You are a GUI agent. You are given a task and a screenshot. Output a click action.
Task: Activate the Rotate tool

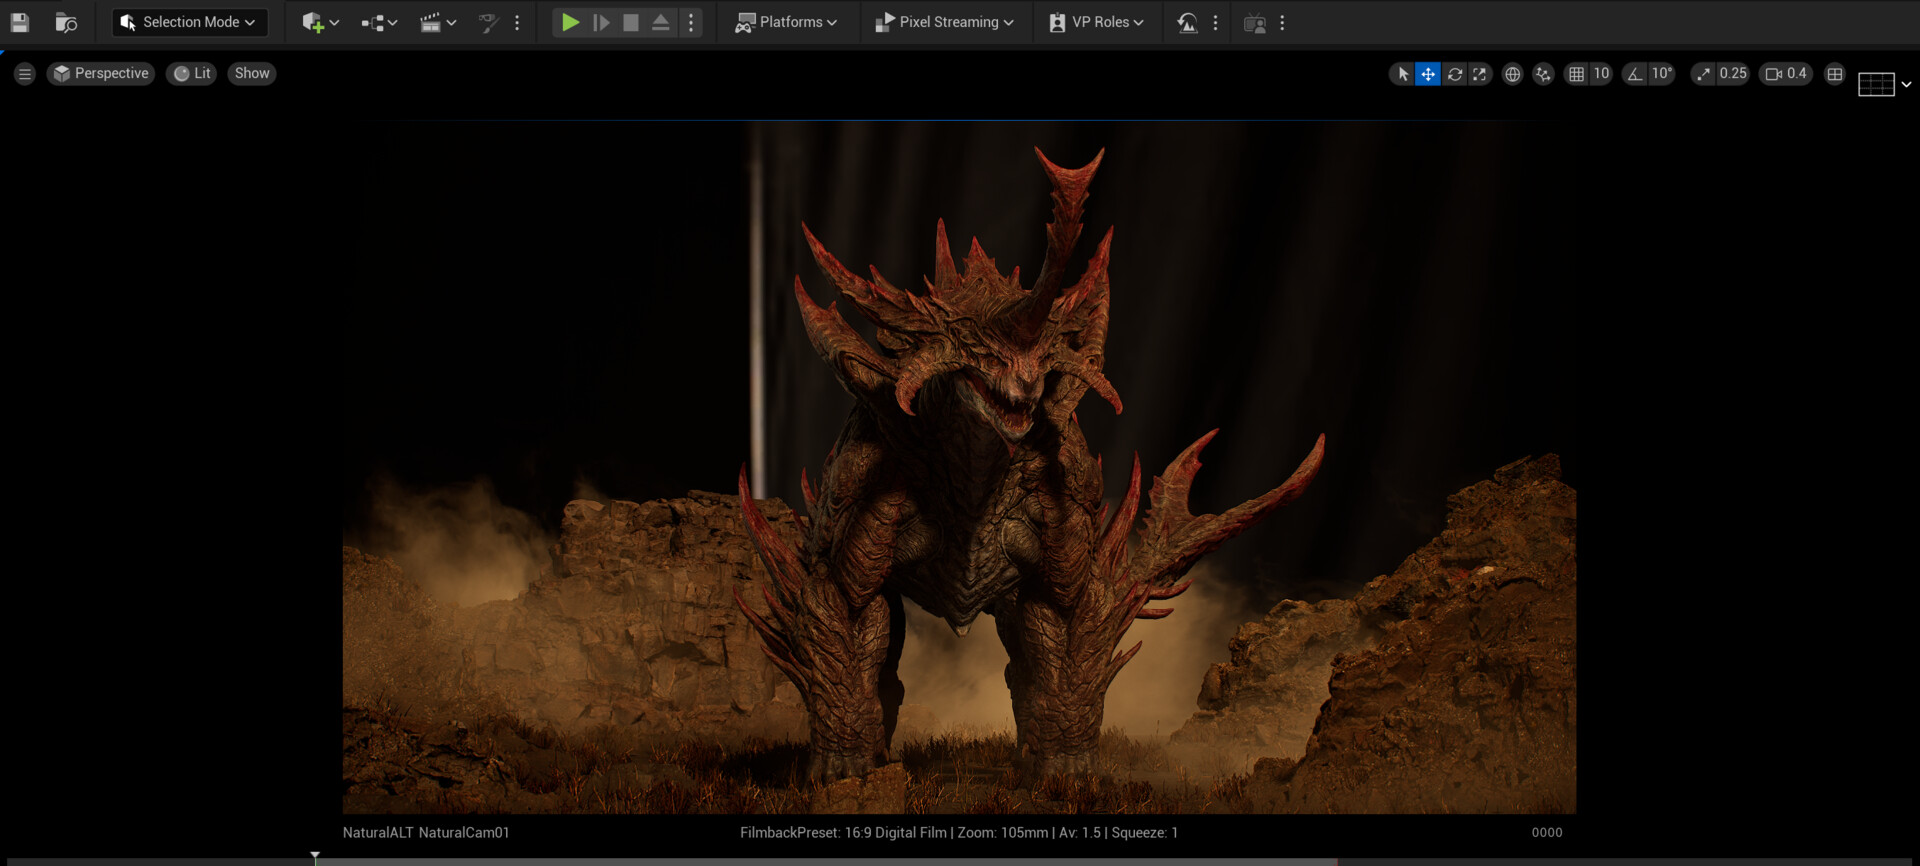[1455, 74]
